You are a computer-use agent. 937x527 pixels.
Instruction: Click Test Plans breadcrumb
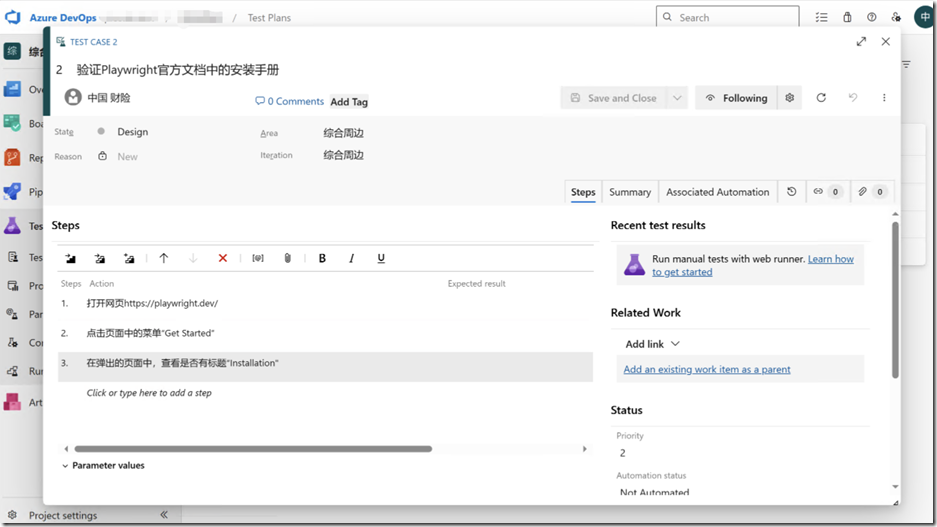pyautogui.click(x=270, y=18)
